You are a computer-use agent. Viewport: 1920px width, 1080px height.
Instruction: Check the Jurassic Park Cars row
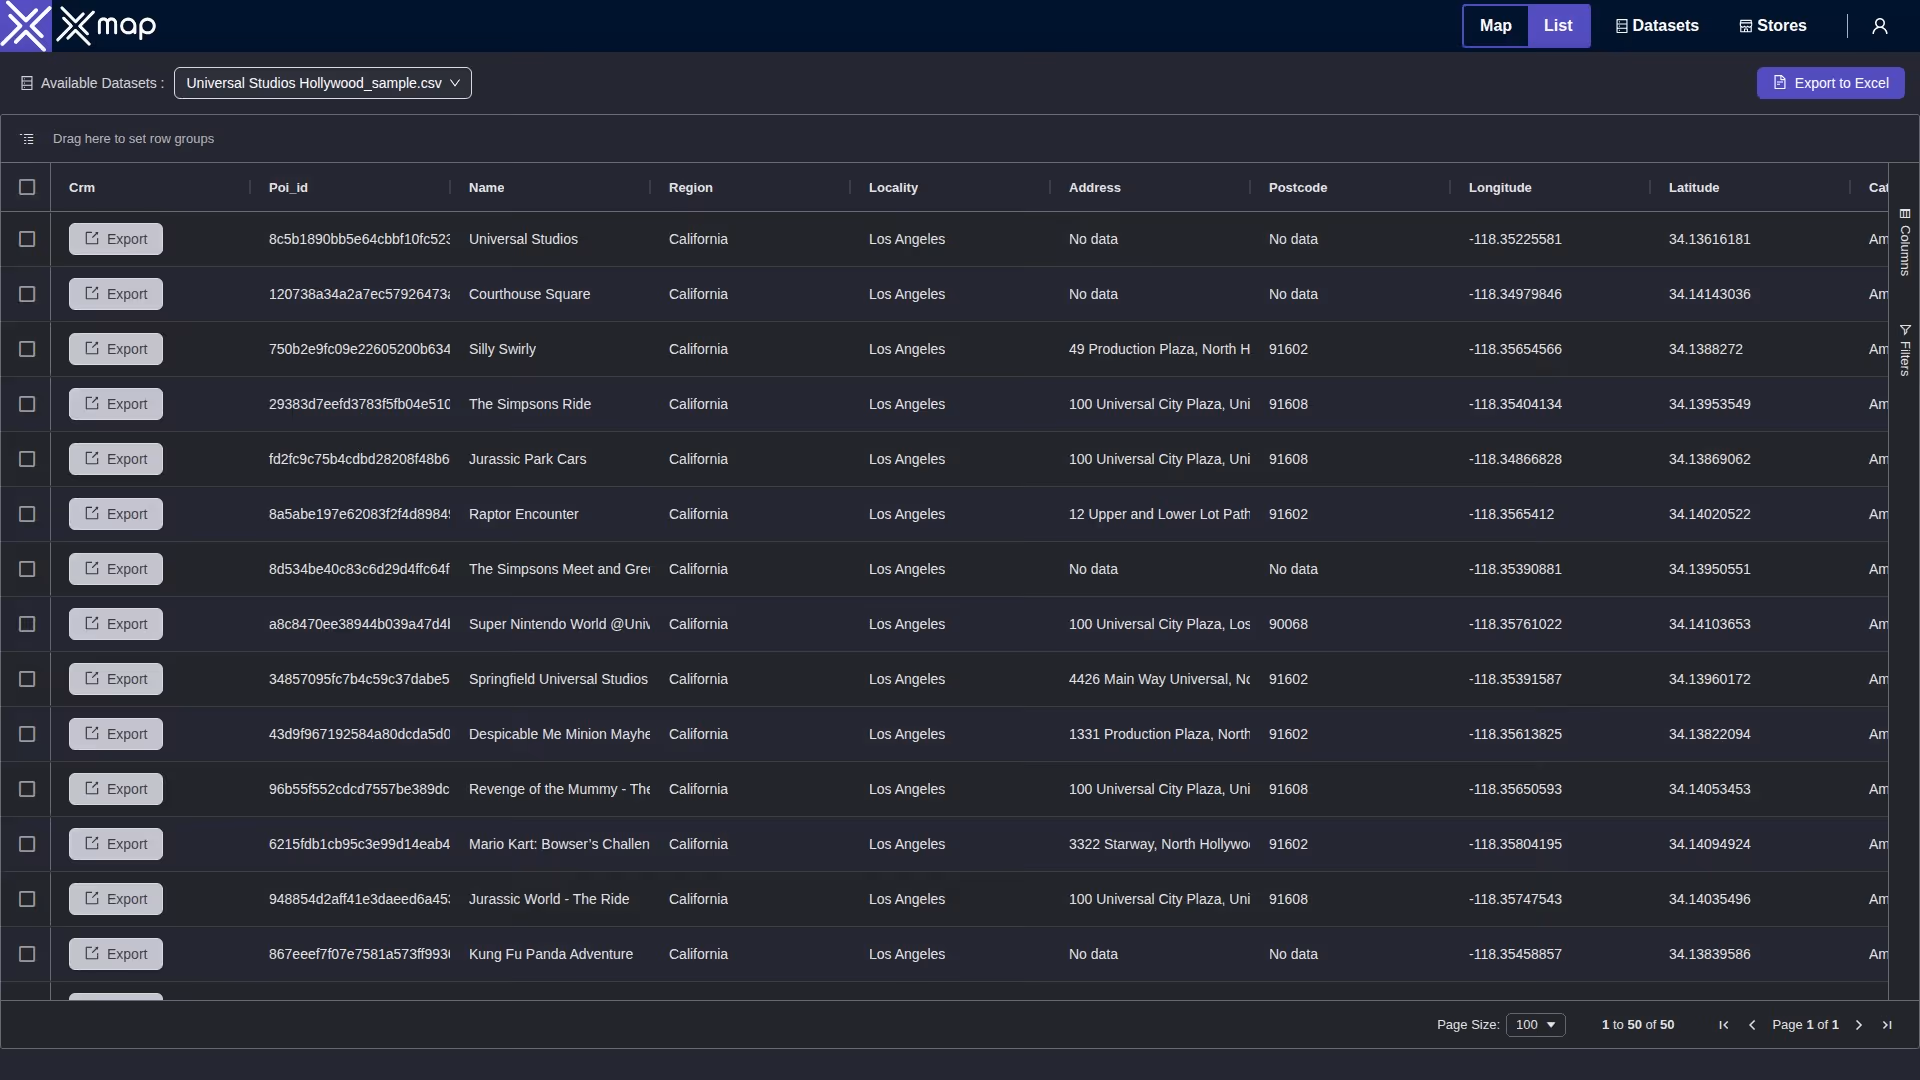(27, 459)
